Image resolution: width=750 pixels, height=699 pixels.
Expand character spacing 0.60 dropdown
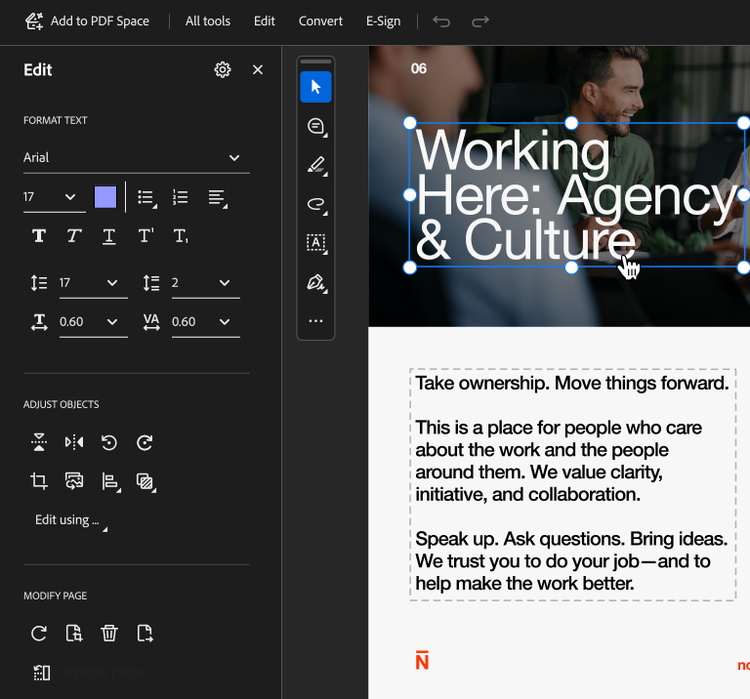tap(224, 322)
